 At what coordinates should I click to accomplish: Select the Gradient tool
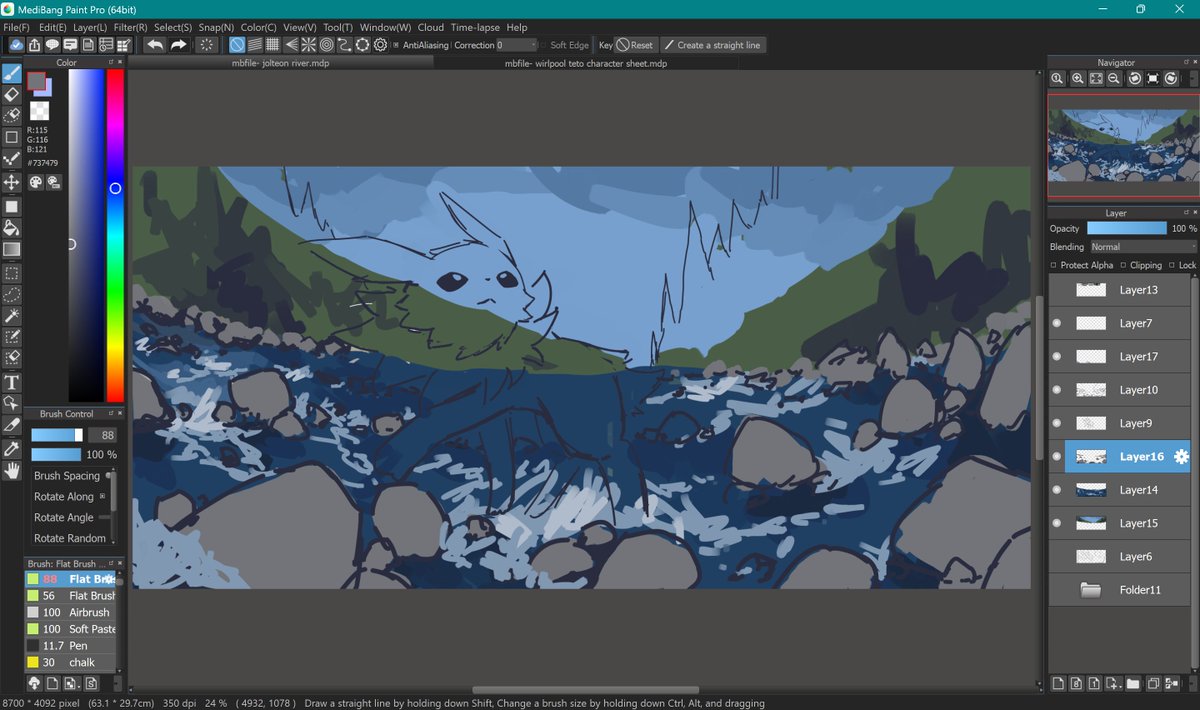12,250
